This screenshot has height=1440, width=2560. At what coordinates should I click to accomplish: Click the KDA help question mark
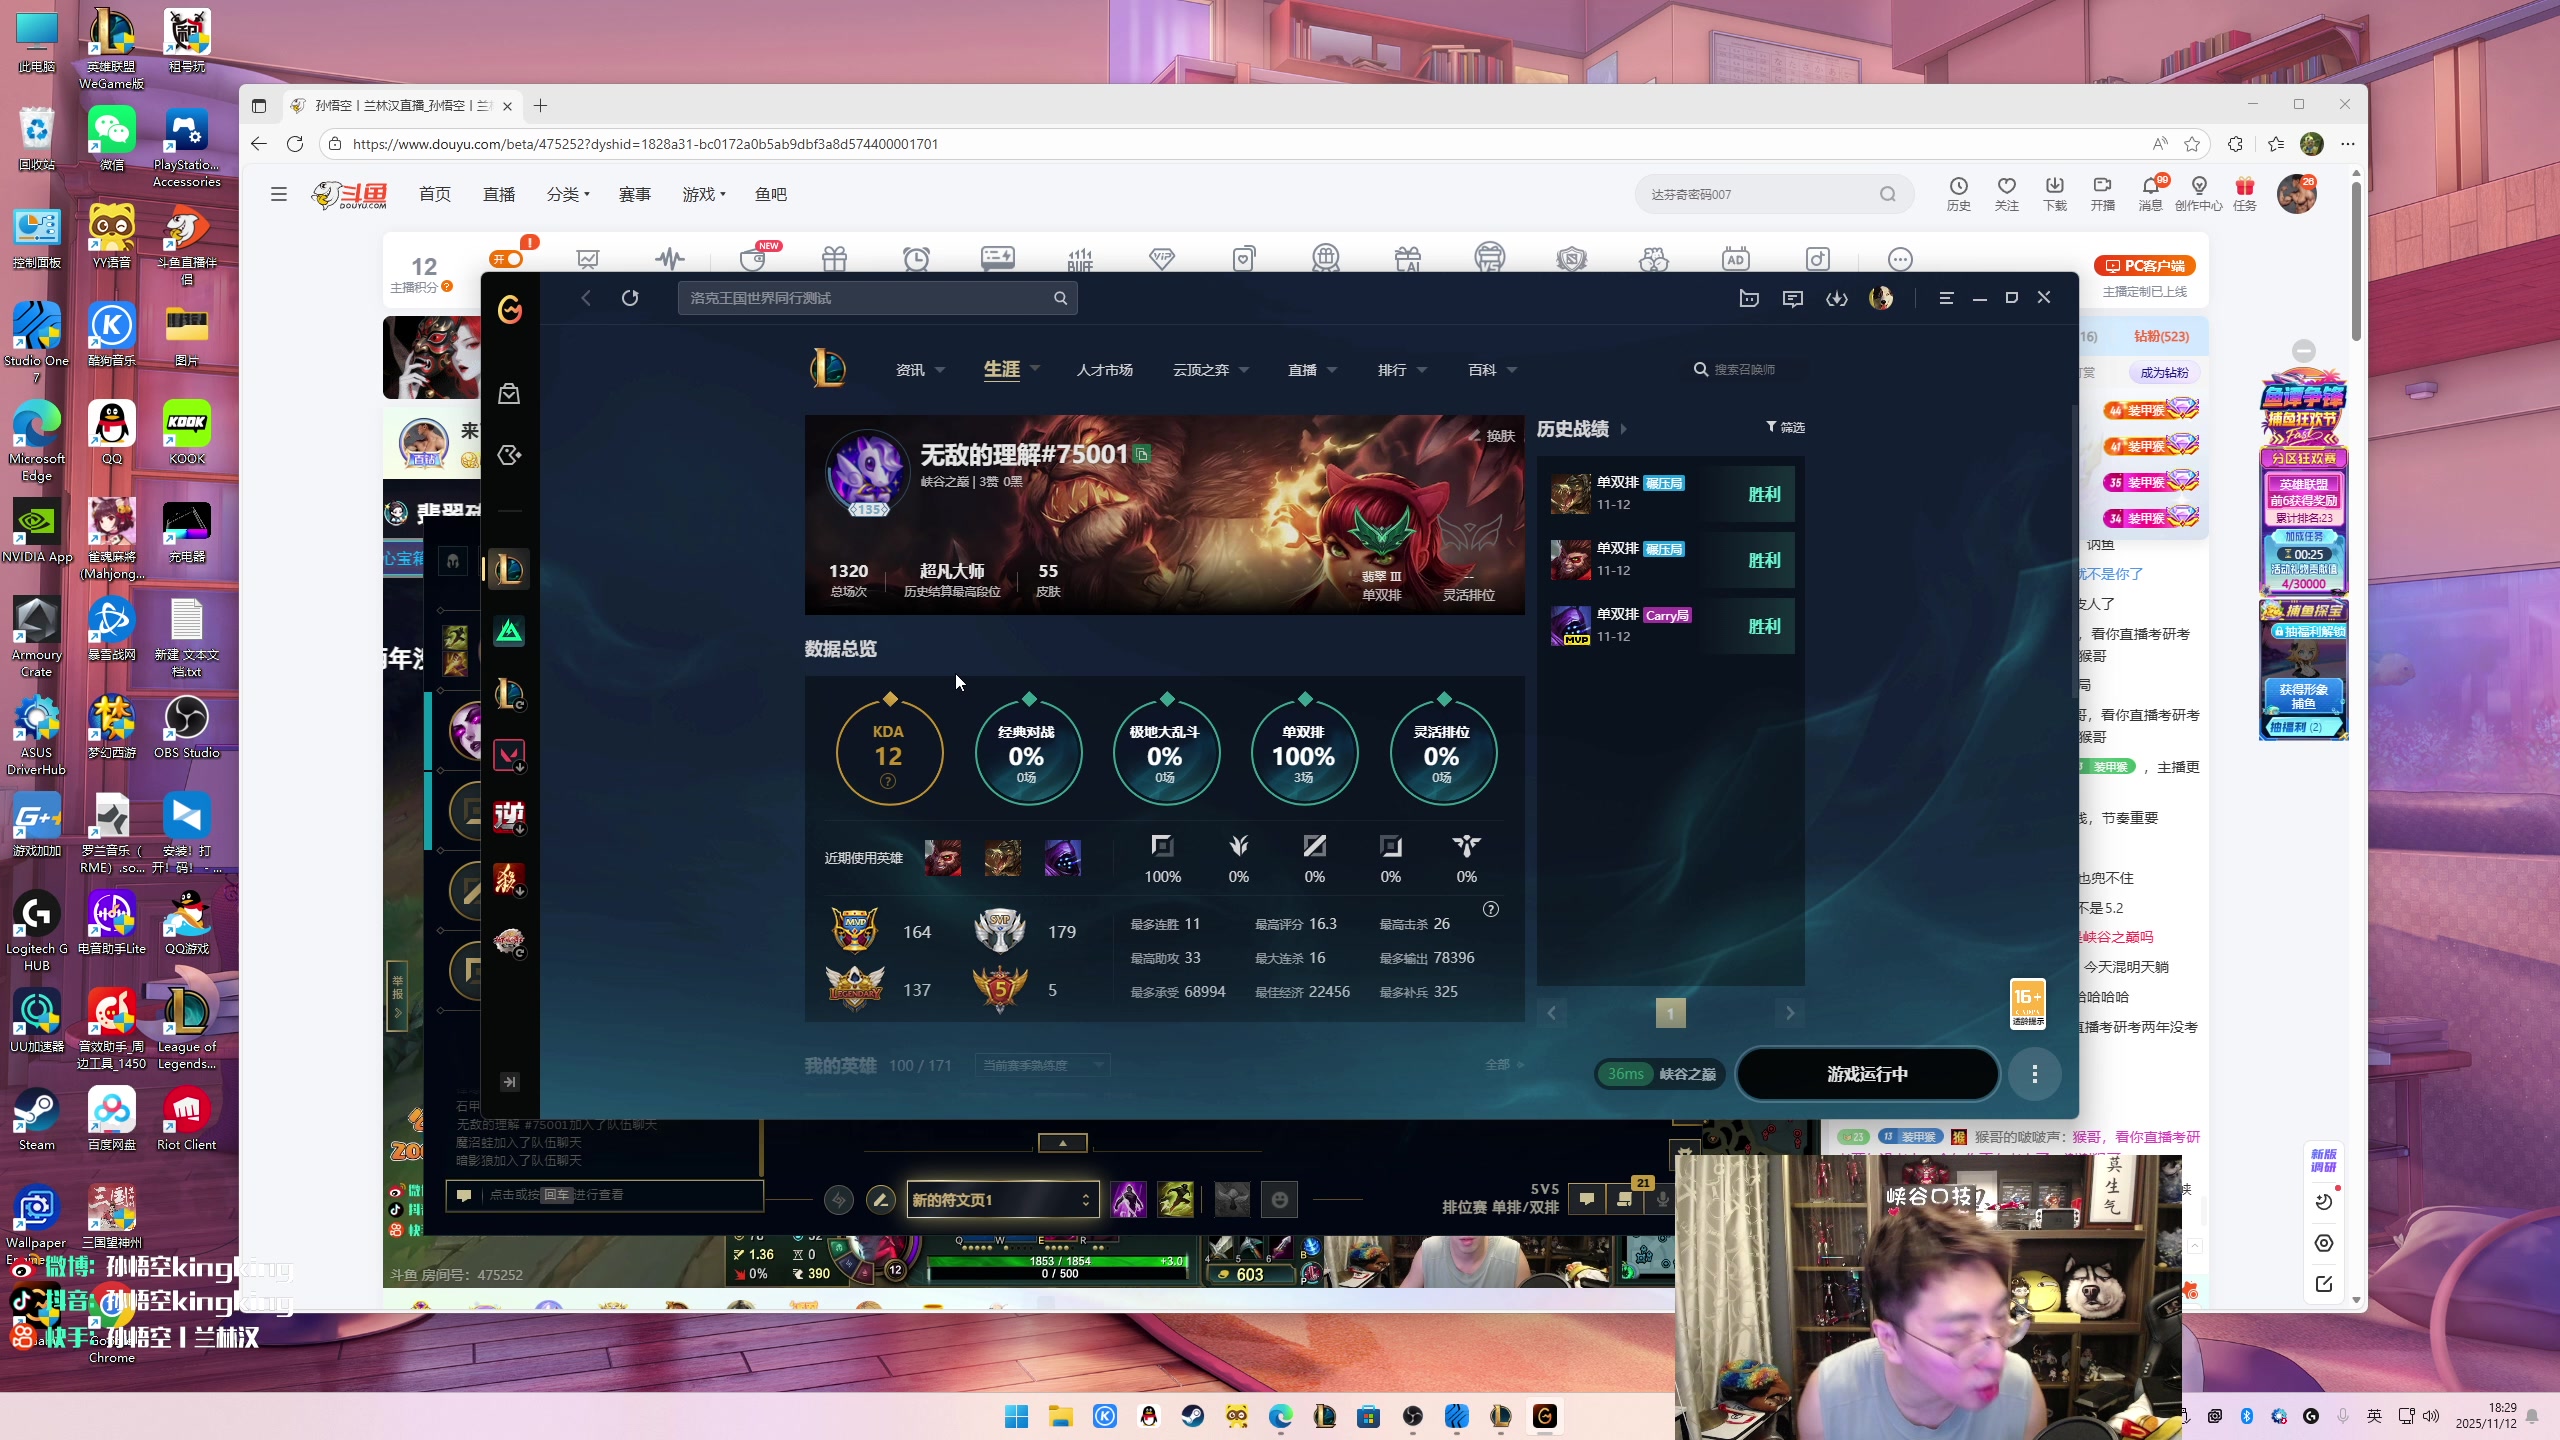(888, 782)
